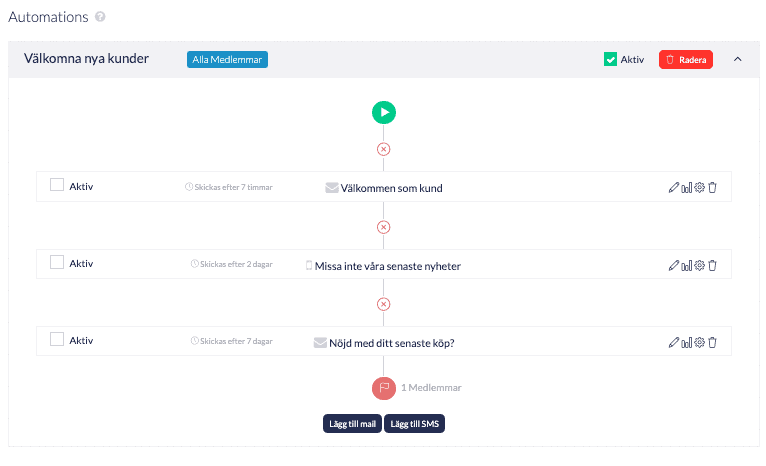
Task: Click the green play start node
Action: click(x=384, y=112)
